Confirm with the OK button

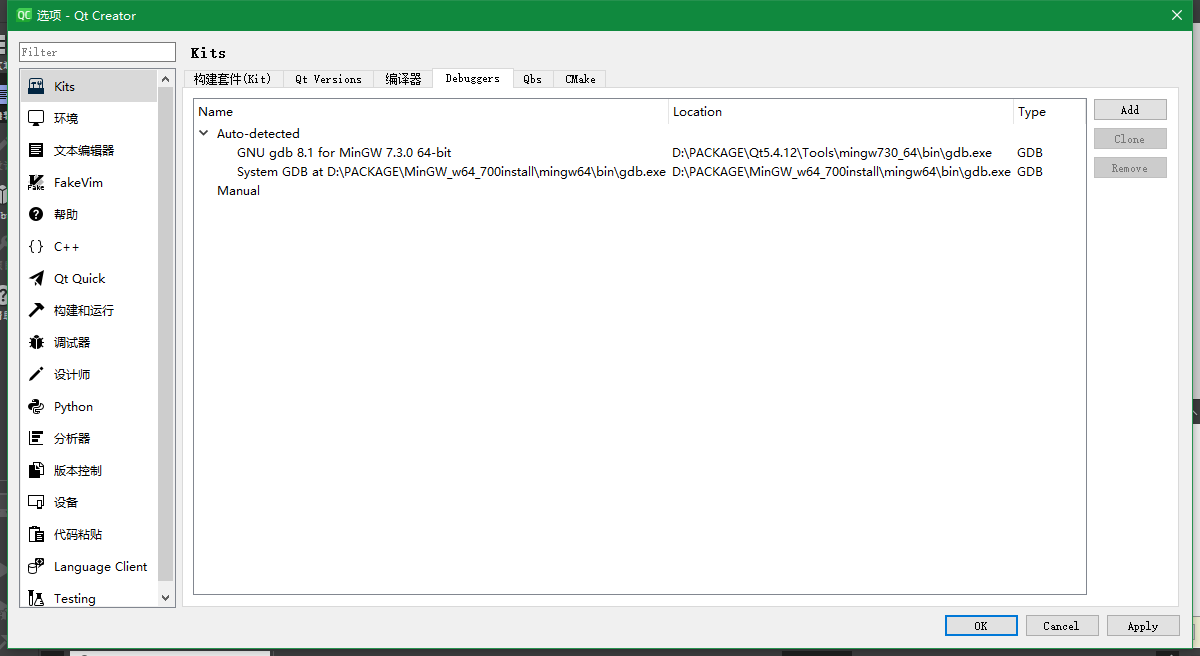pyautogui.click(x=981, y=626)
